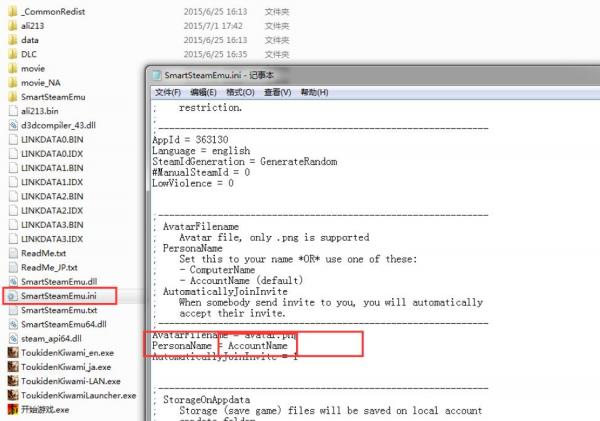Open the 帮助(H) menu in Notepad

(x=314, y=92)
